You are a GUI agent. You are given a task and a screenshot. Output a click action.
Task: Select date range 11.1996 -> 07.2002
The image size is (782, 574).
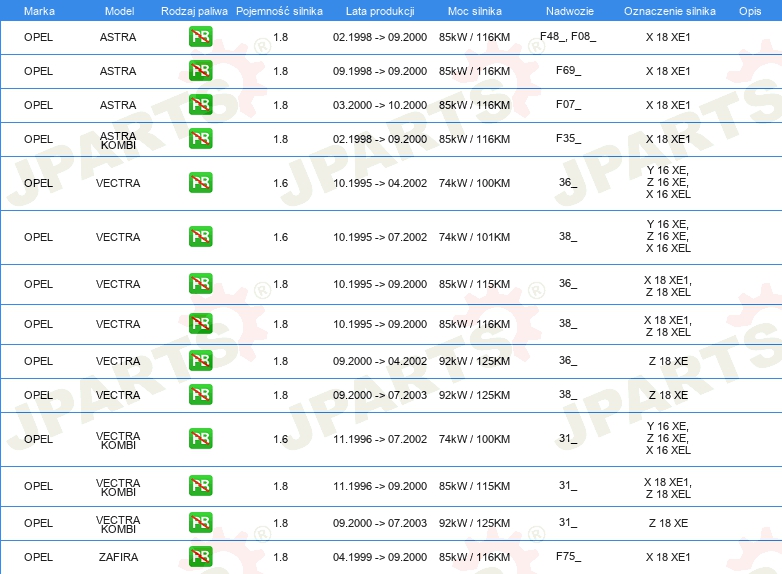(x=380, y=439)
